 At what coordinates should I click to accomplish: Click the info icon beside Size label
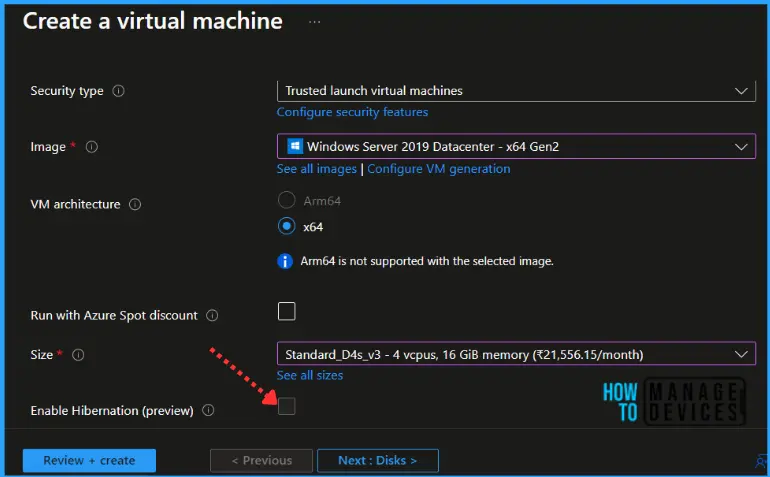pyautogui.click(x=78, y=355)
